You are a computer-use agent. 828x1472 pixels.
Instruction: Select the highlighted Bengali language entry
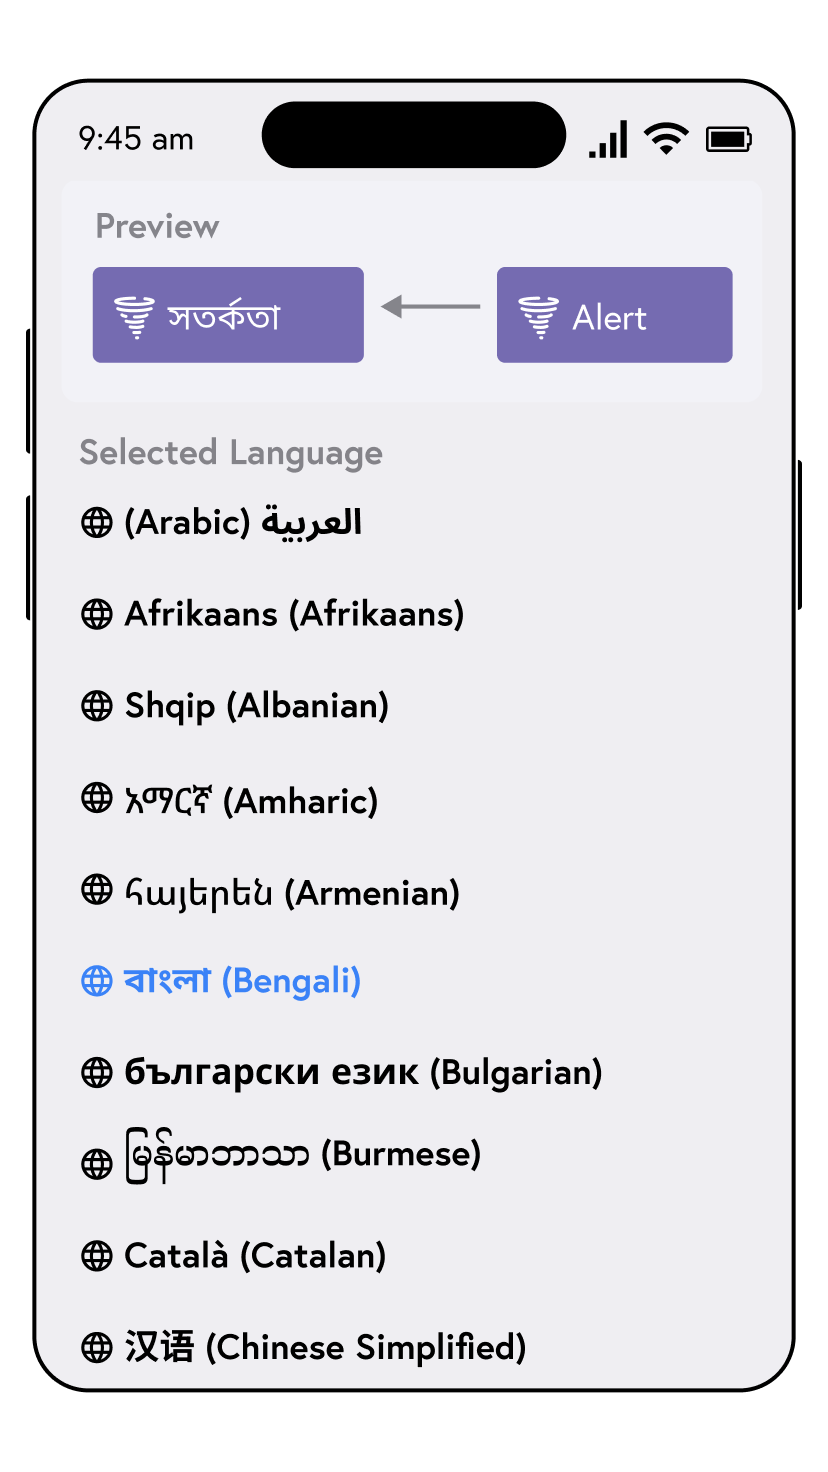coord(241,981)
